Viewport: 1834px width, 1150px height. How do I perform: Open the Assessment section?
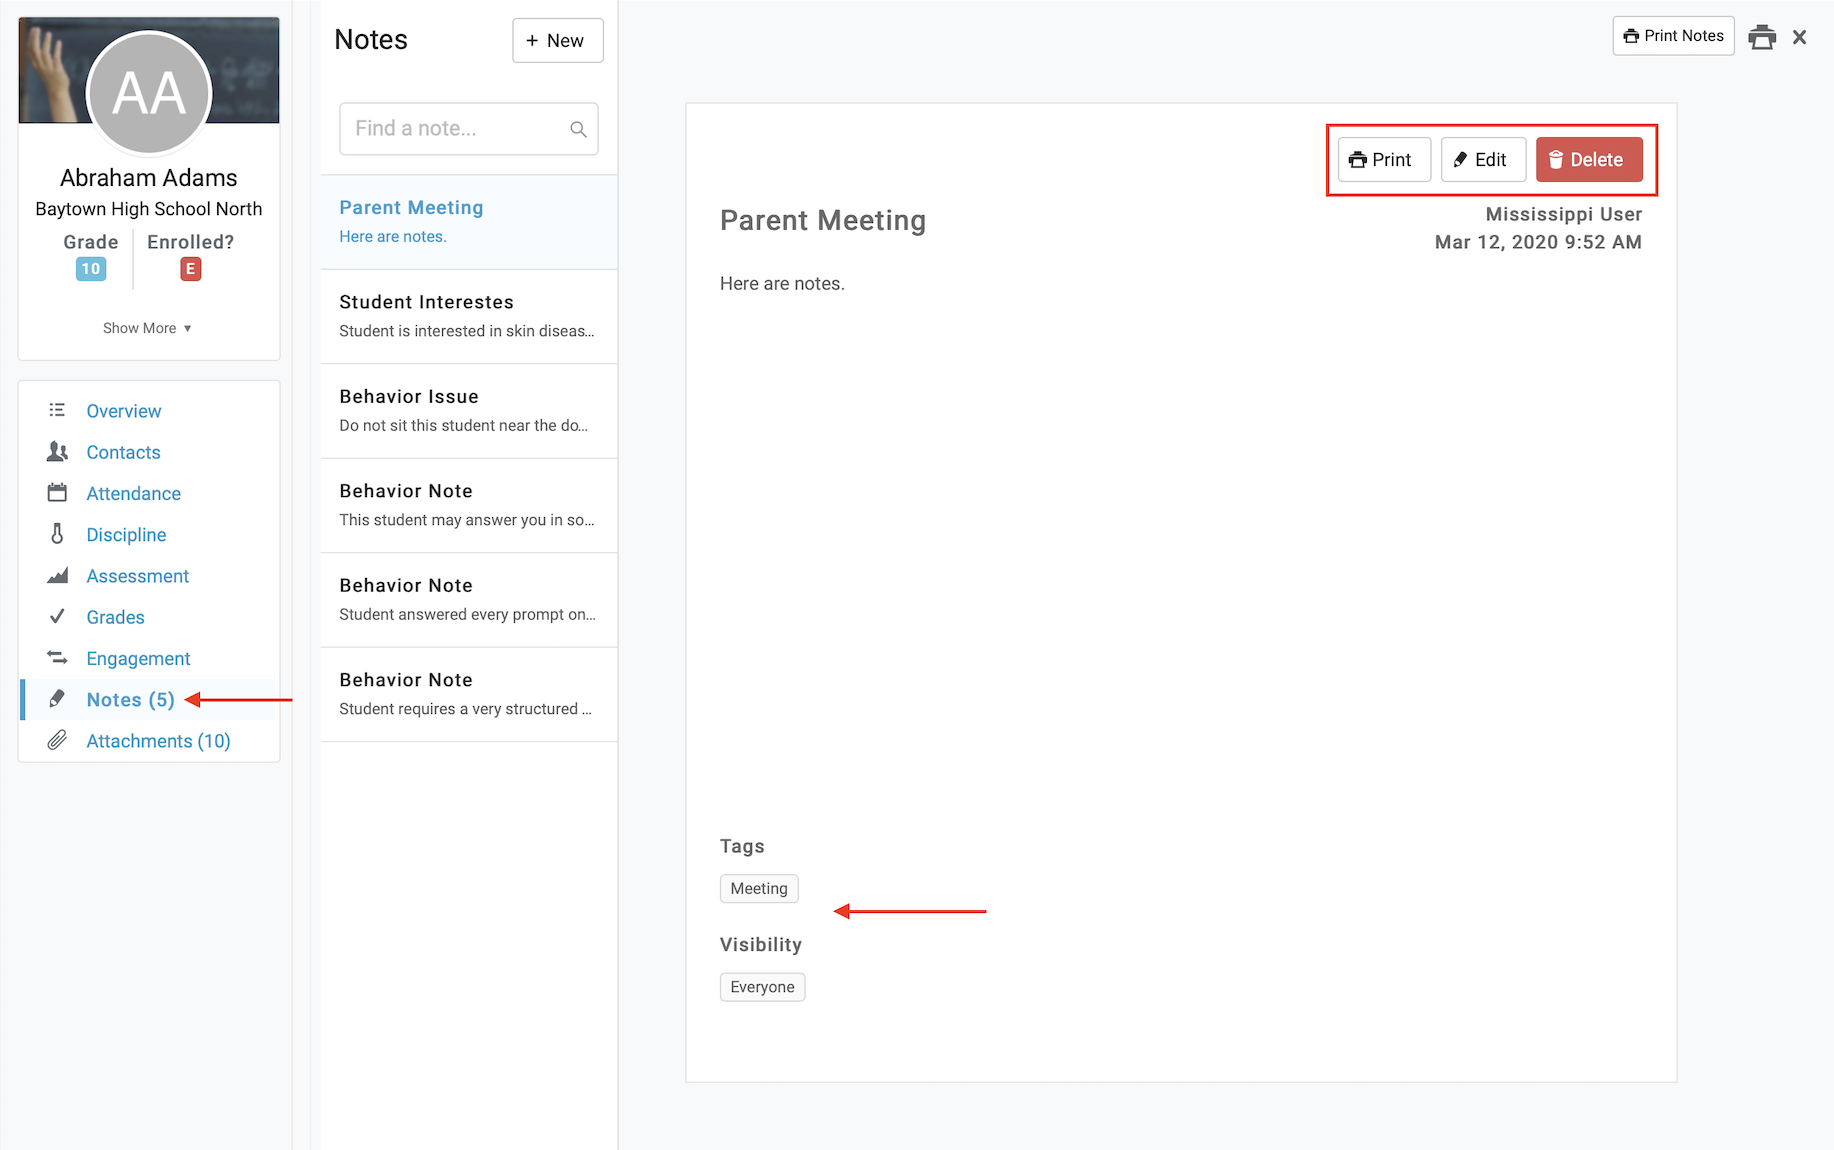[x=138, y=576]
